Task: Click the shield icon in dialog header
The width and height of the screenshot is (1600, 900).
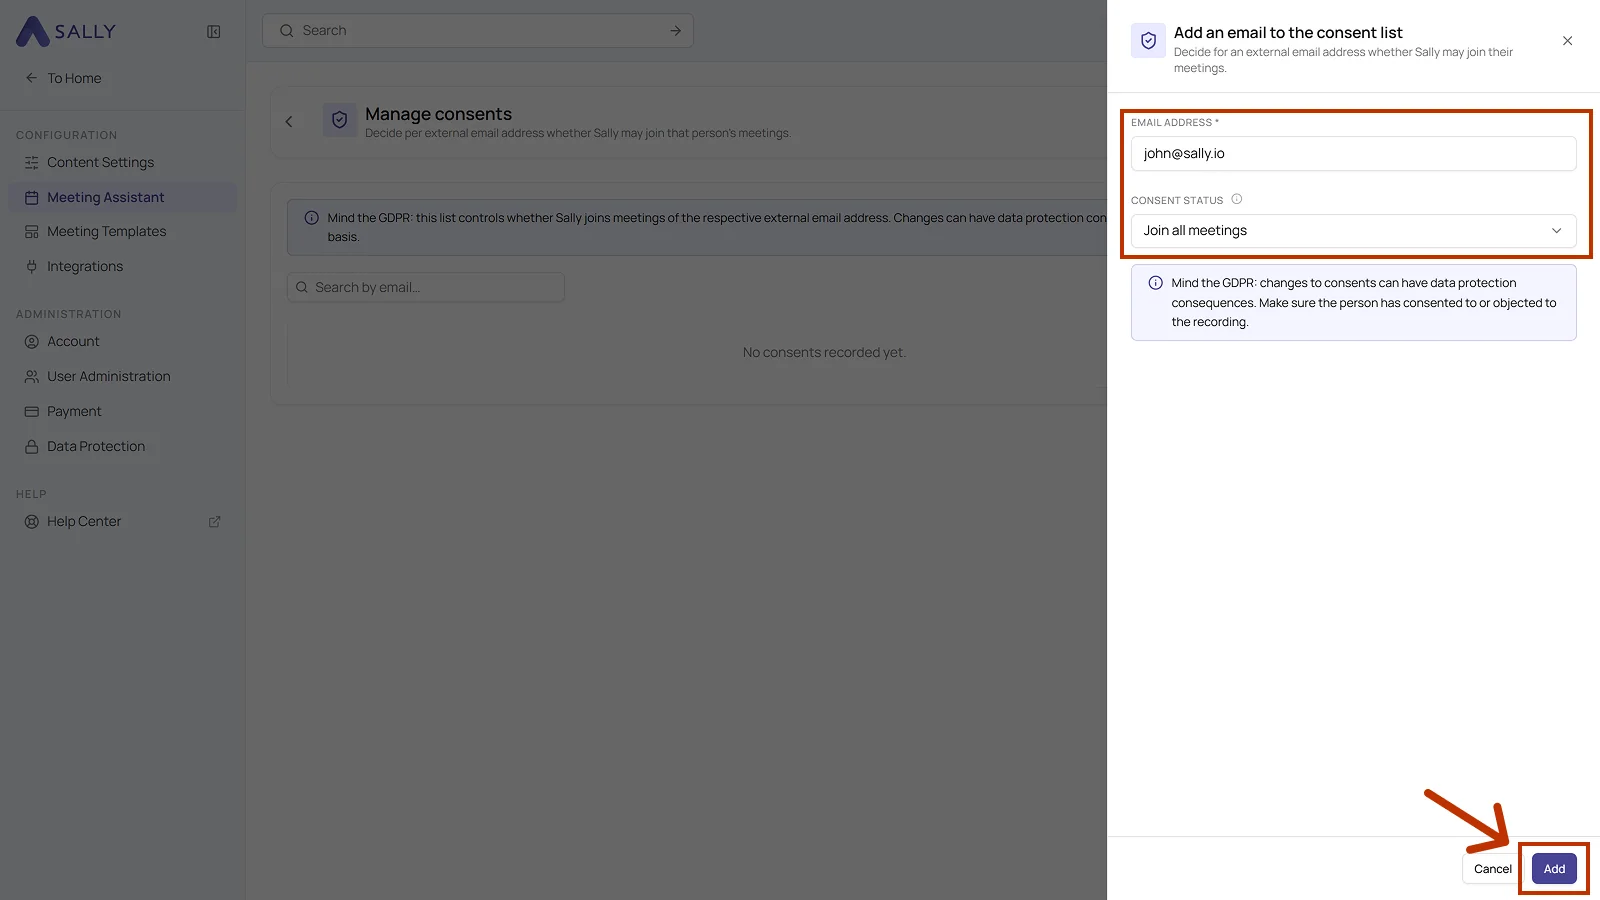Action: point(1148,41)
